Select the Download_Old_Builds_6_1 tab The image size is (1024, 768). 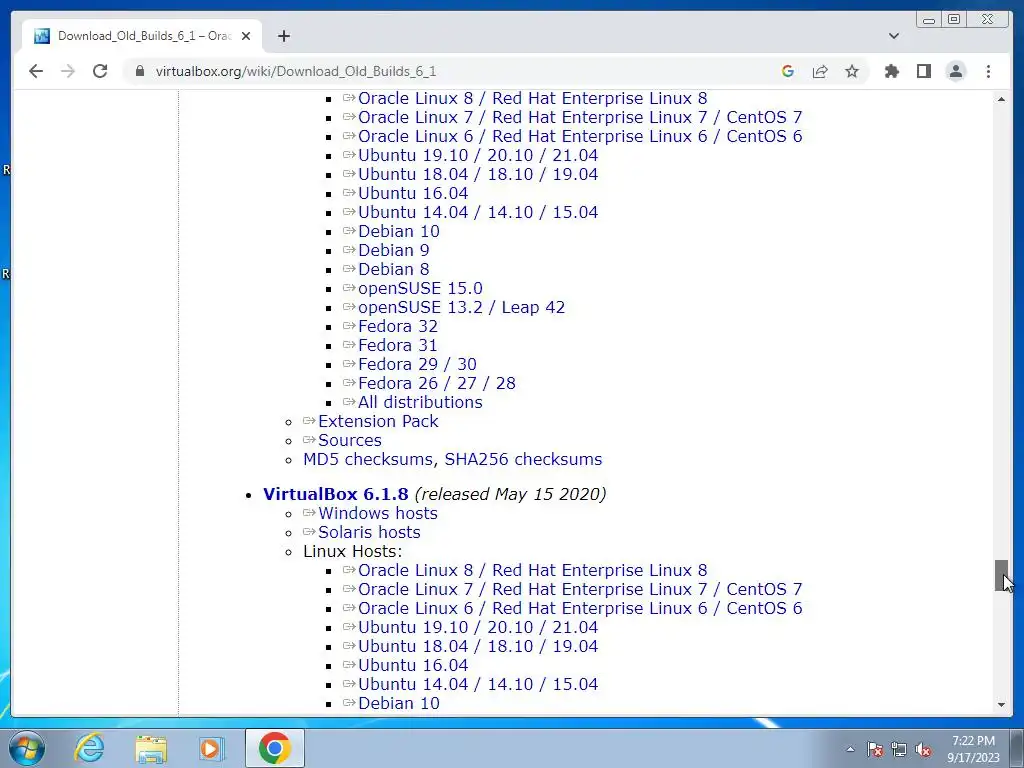click(x=143, y=36)
